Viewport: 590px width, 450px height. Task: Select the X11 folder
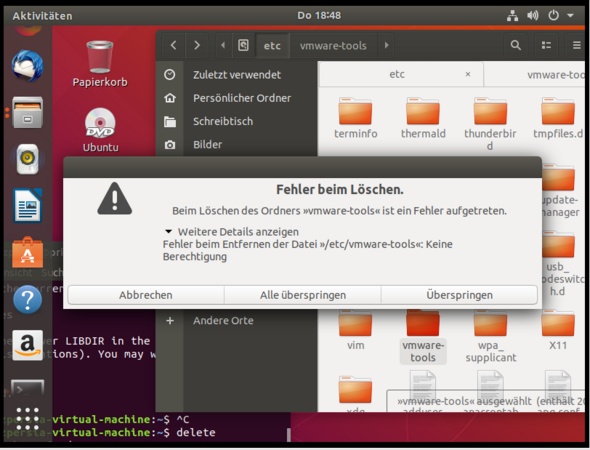click(558, 330)
